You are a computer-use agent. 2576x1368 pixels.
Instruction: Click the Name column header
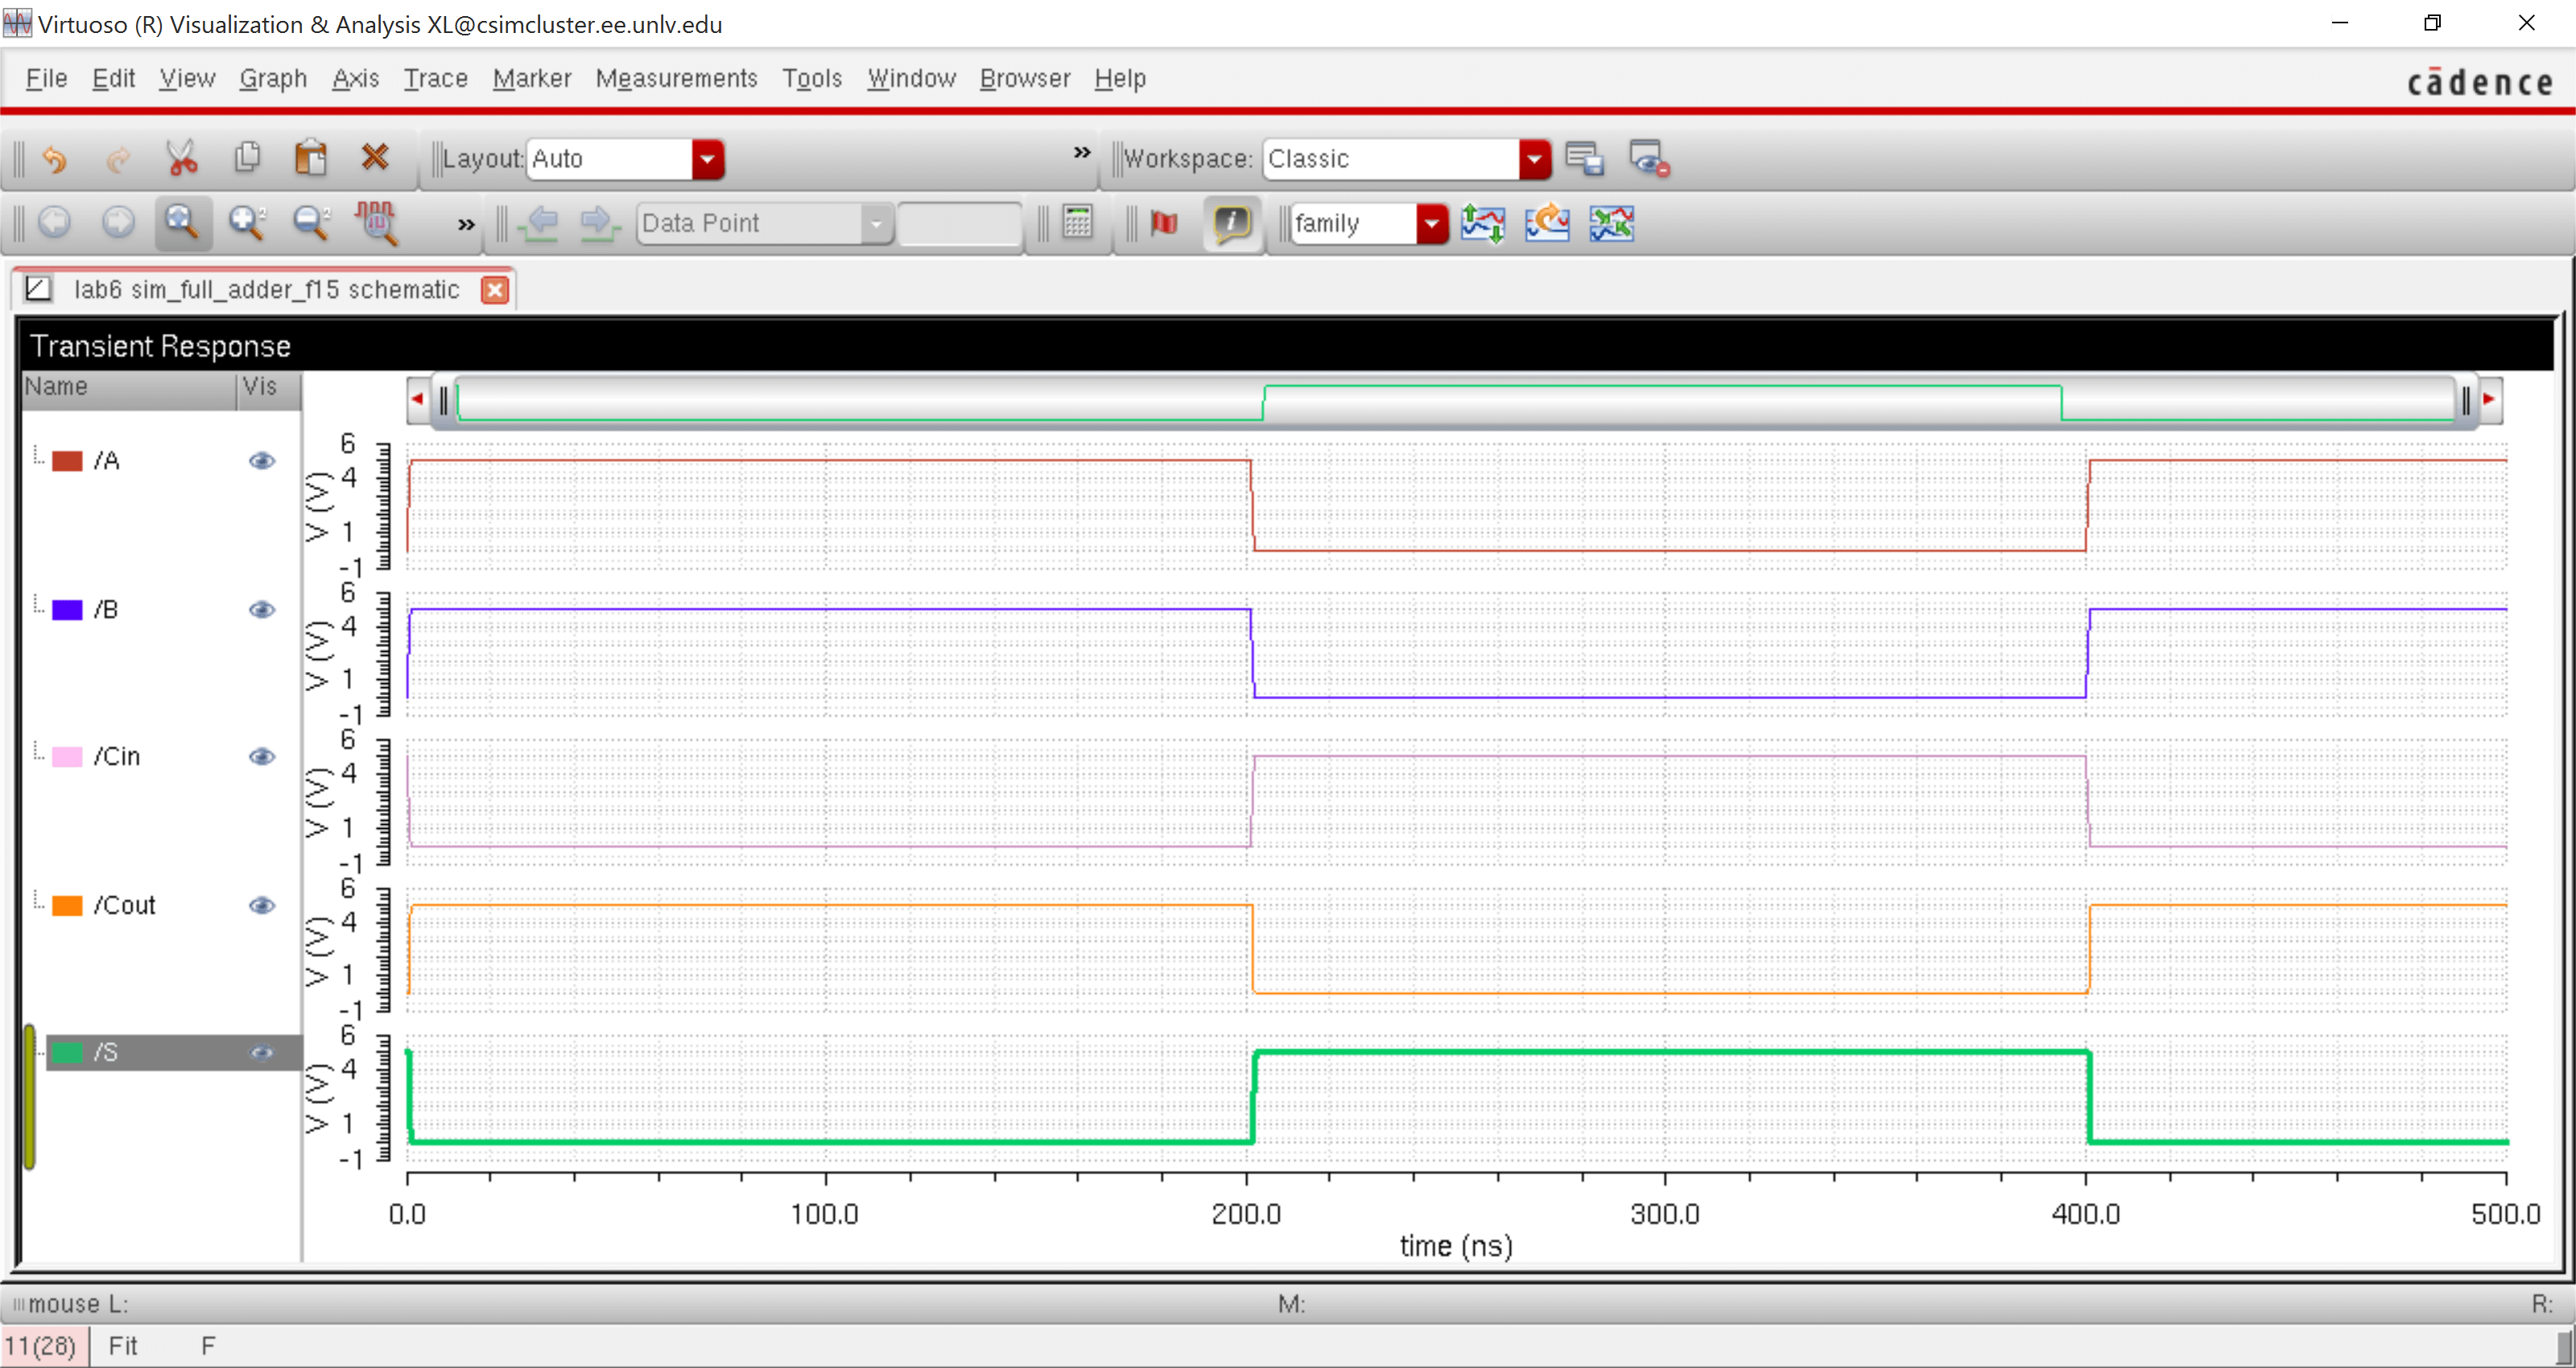click(x=128, y=388)
